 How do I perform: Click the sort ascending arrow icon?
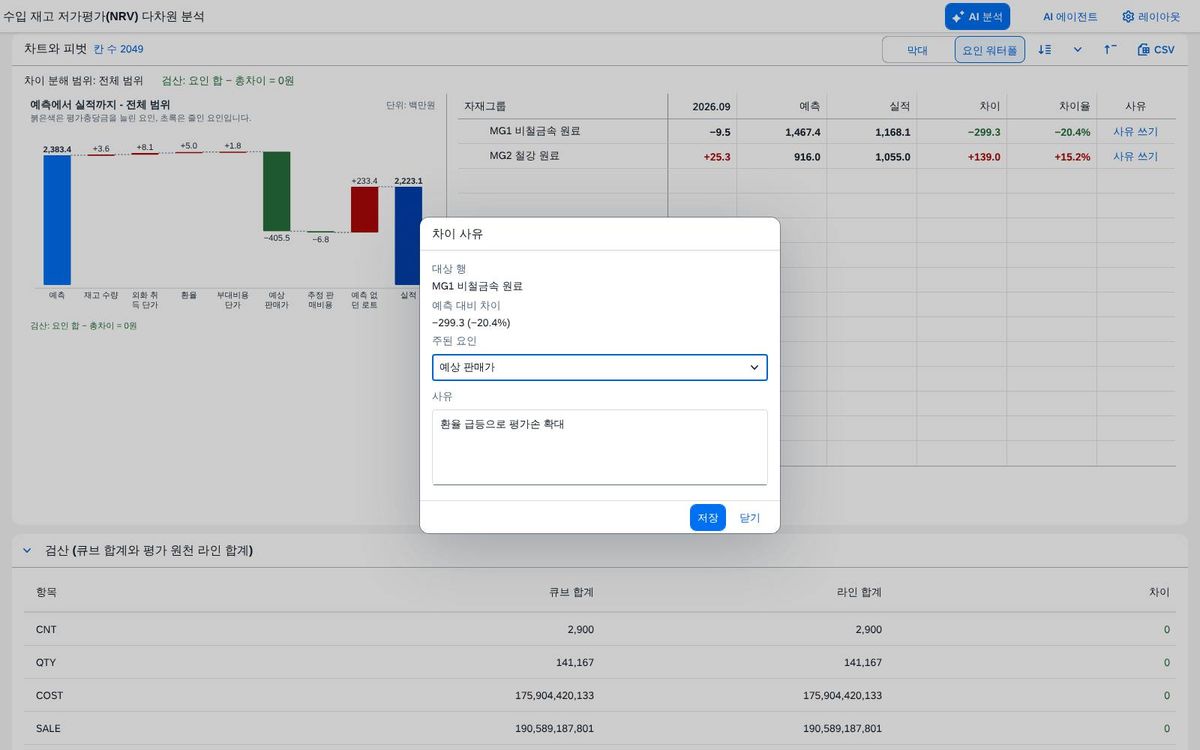point(1110,49)
